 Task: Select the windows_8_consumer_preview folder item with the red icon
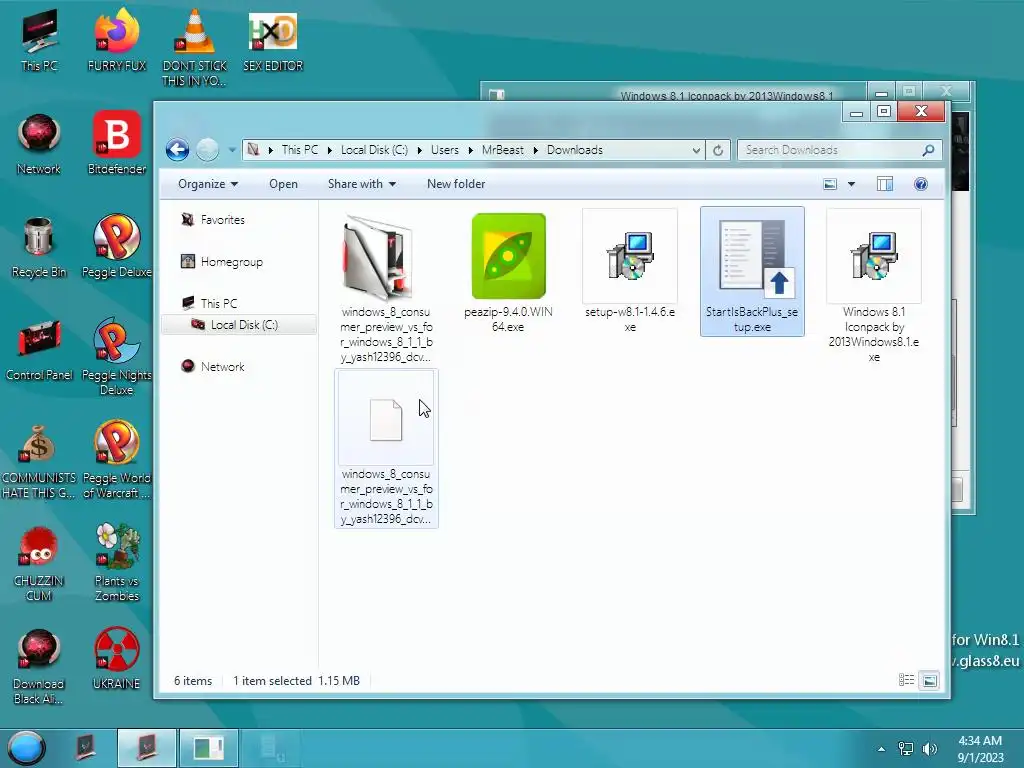click(x=386, y=287)
